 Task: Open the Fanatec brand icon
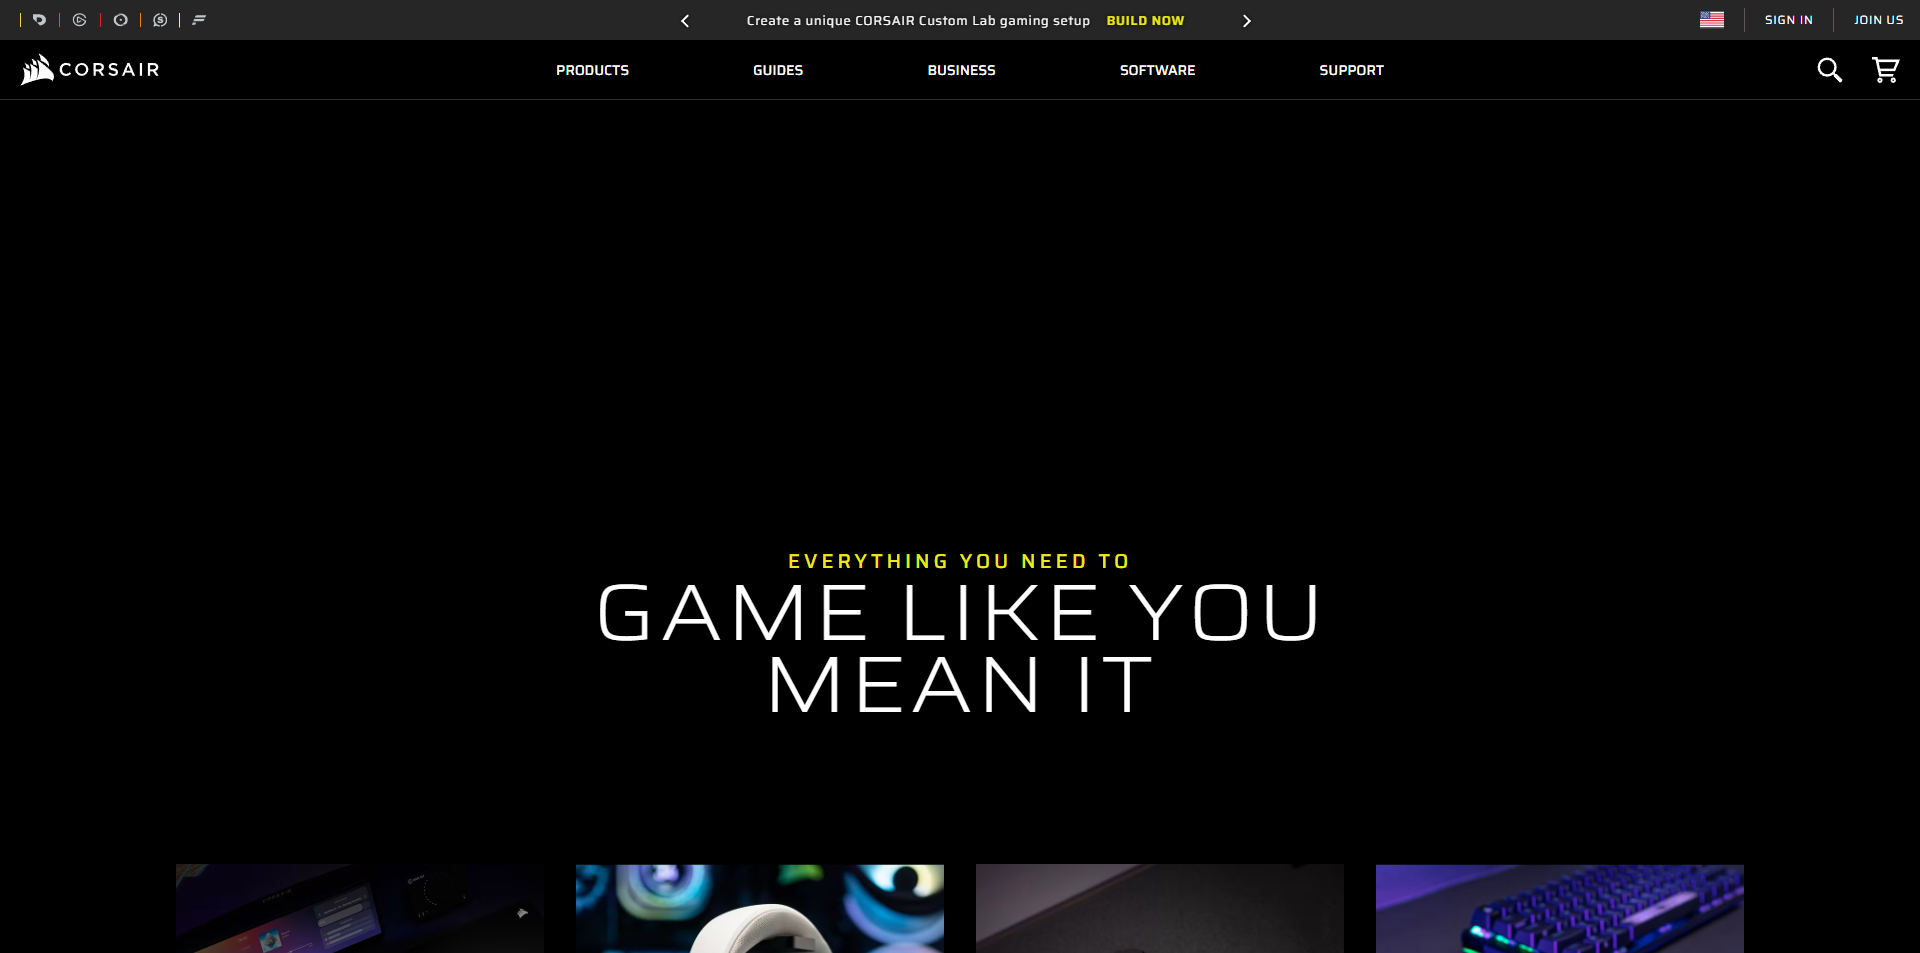pos(200,20)
